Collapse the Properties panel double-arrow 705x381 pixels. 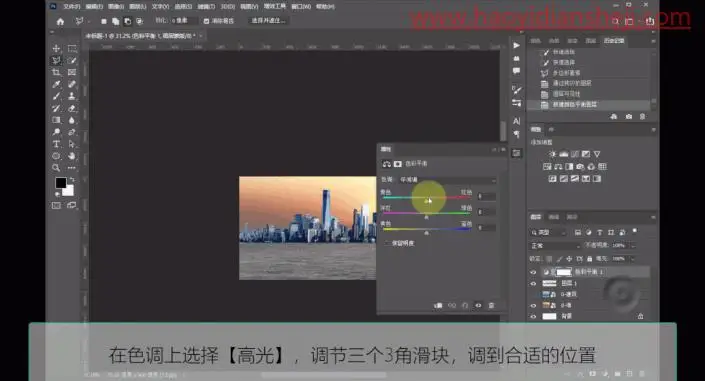[494, 149]
